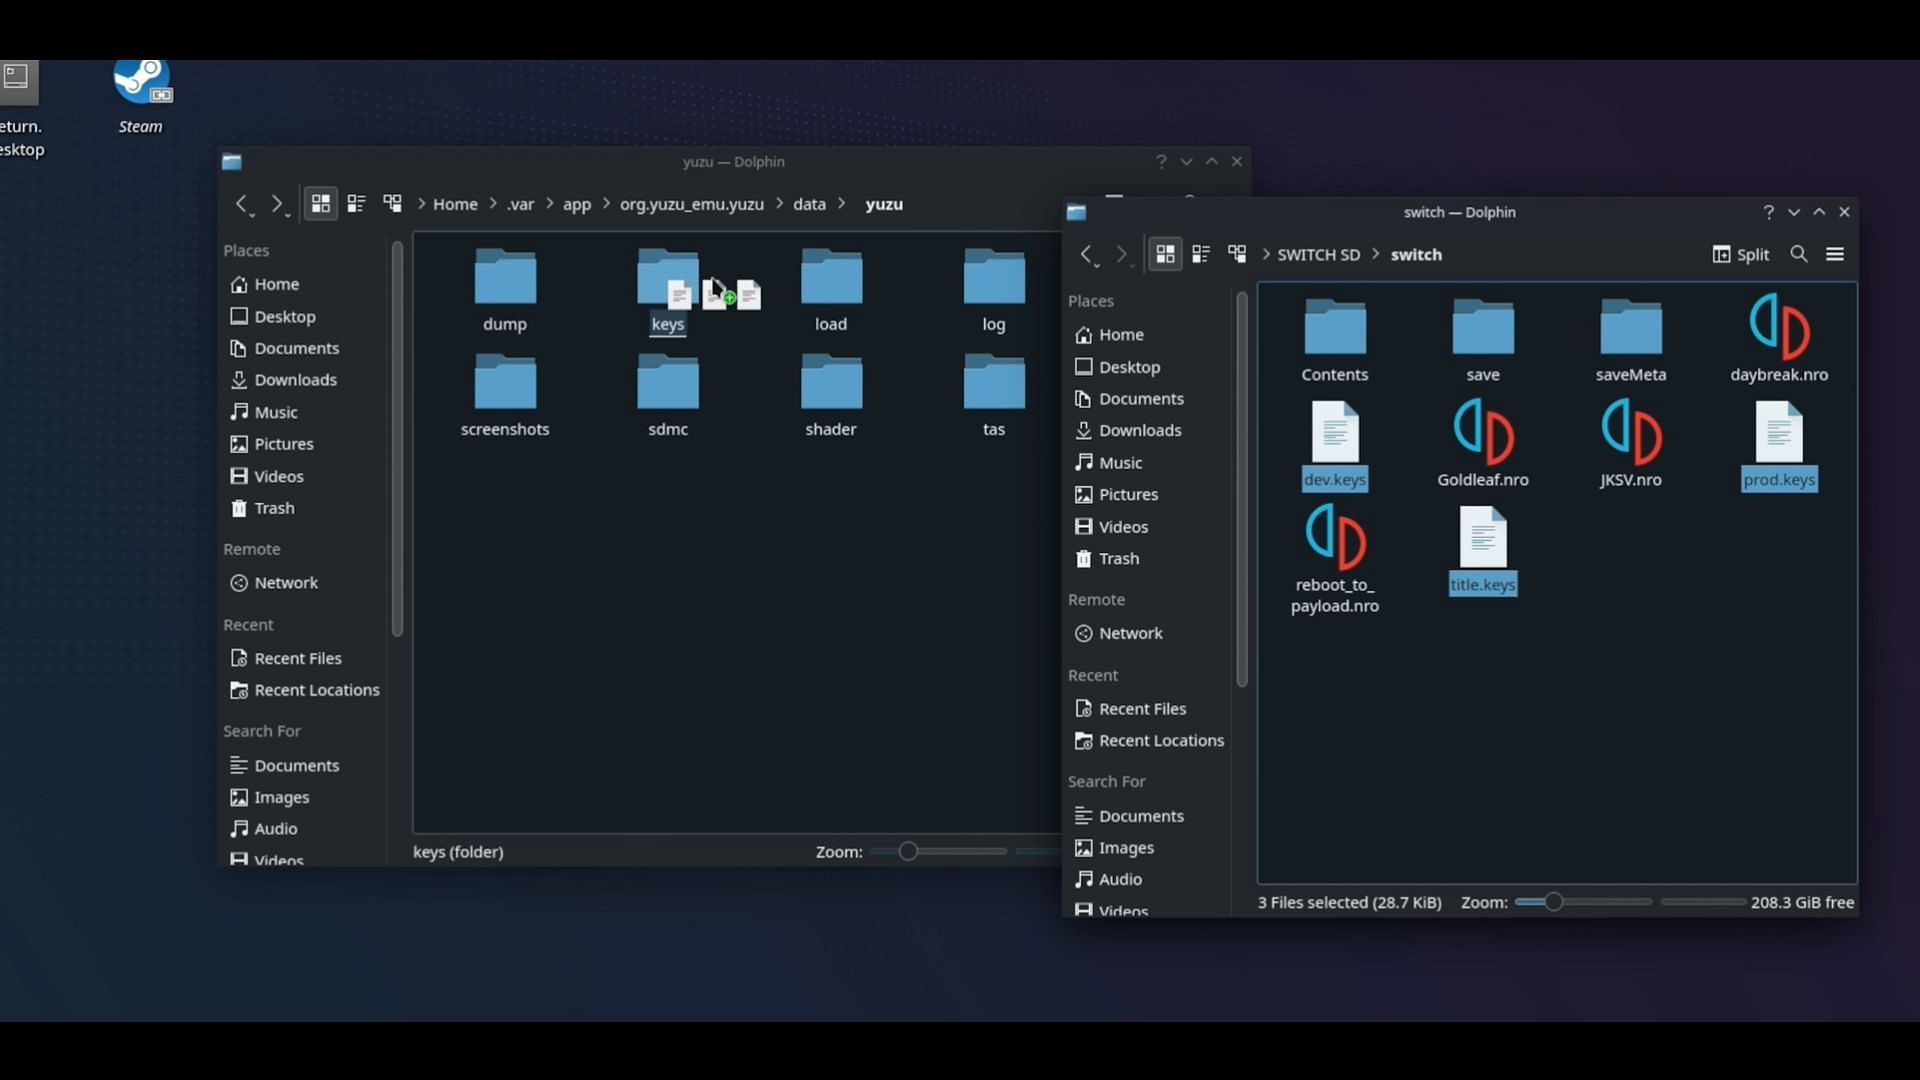Click the saveMeta folder in switch window
This screenshot has width=1920, height=1080.
[x=1631, y=340]
